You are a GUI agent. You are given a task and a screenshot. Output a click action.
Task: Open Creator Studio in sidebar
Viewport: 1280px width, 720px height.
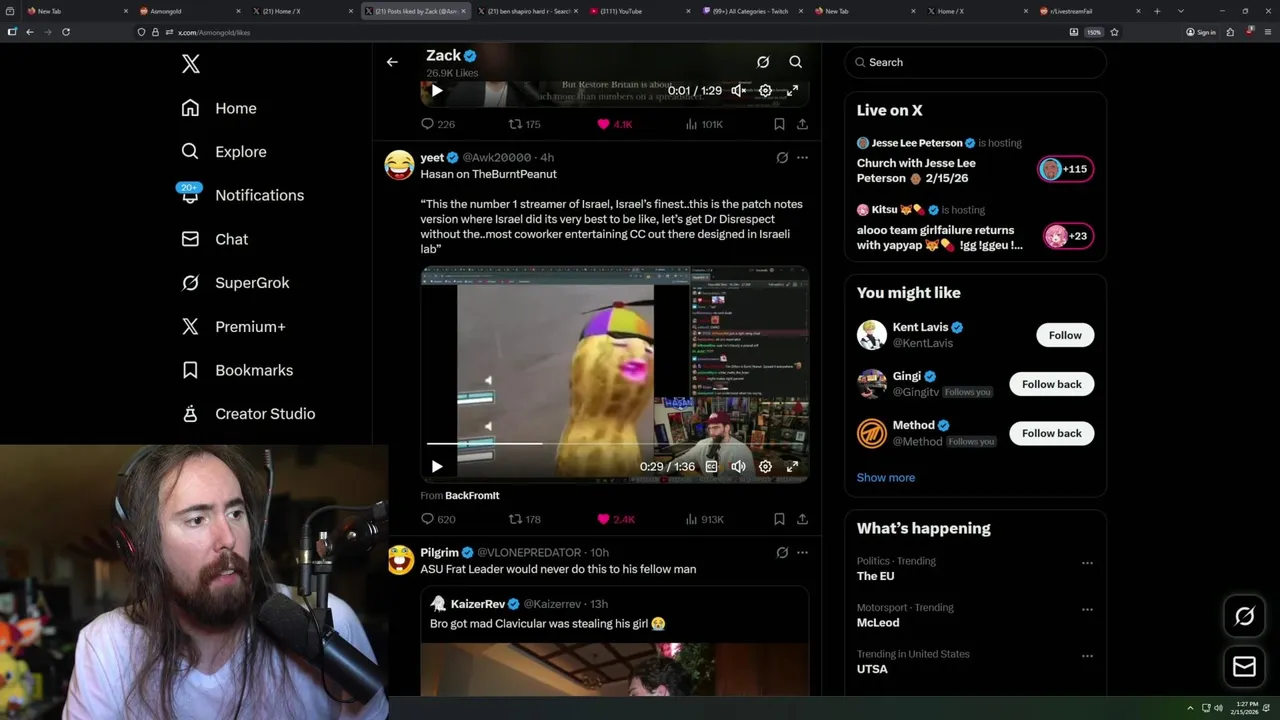pos(248,414)
